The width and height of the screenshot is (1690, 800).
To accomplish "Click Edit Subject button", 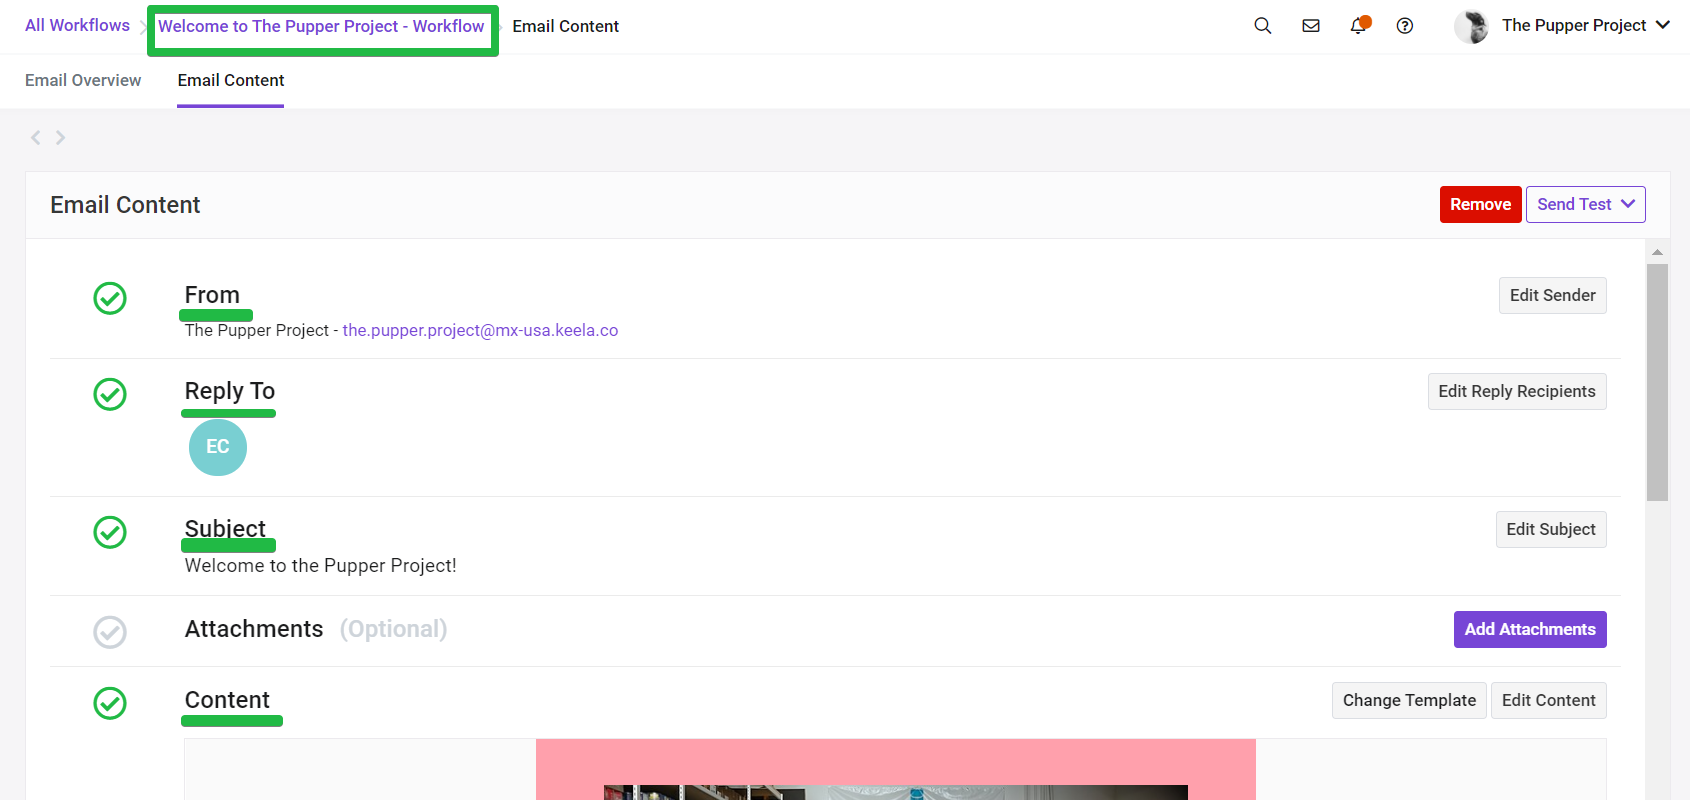I will [x=1551, y=529].
